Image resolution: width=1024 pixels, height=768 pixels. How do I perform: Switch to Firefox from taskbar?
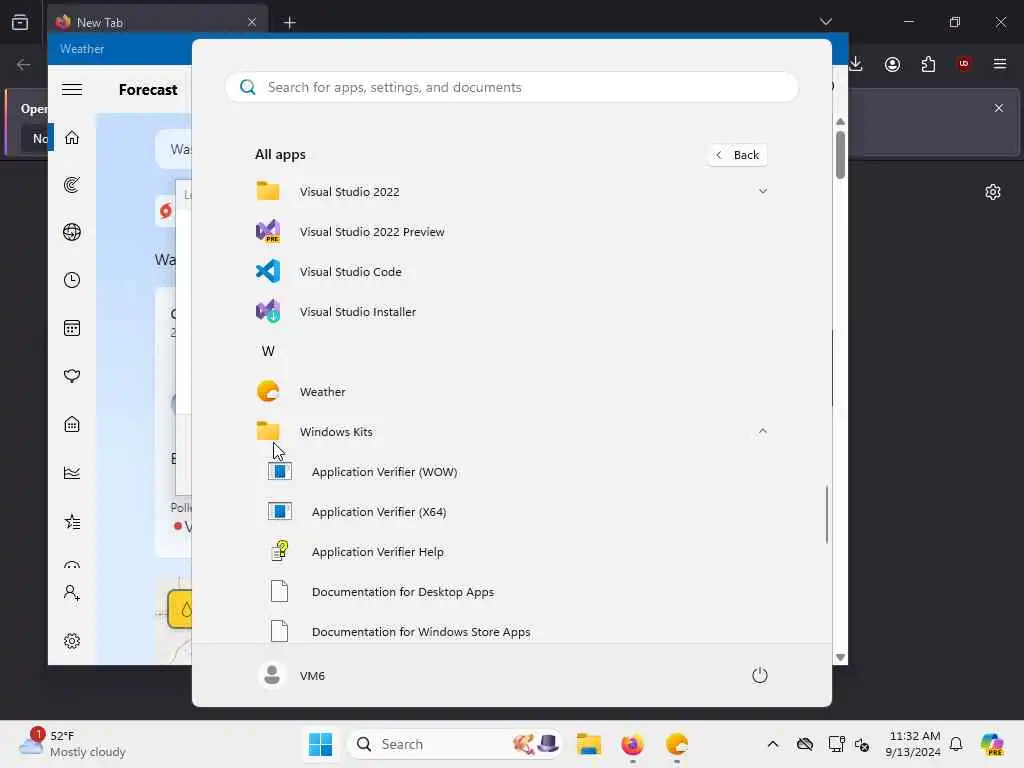632,744
